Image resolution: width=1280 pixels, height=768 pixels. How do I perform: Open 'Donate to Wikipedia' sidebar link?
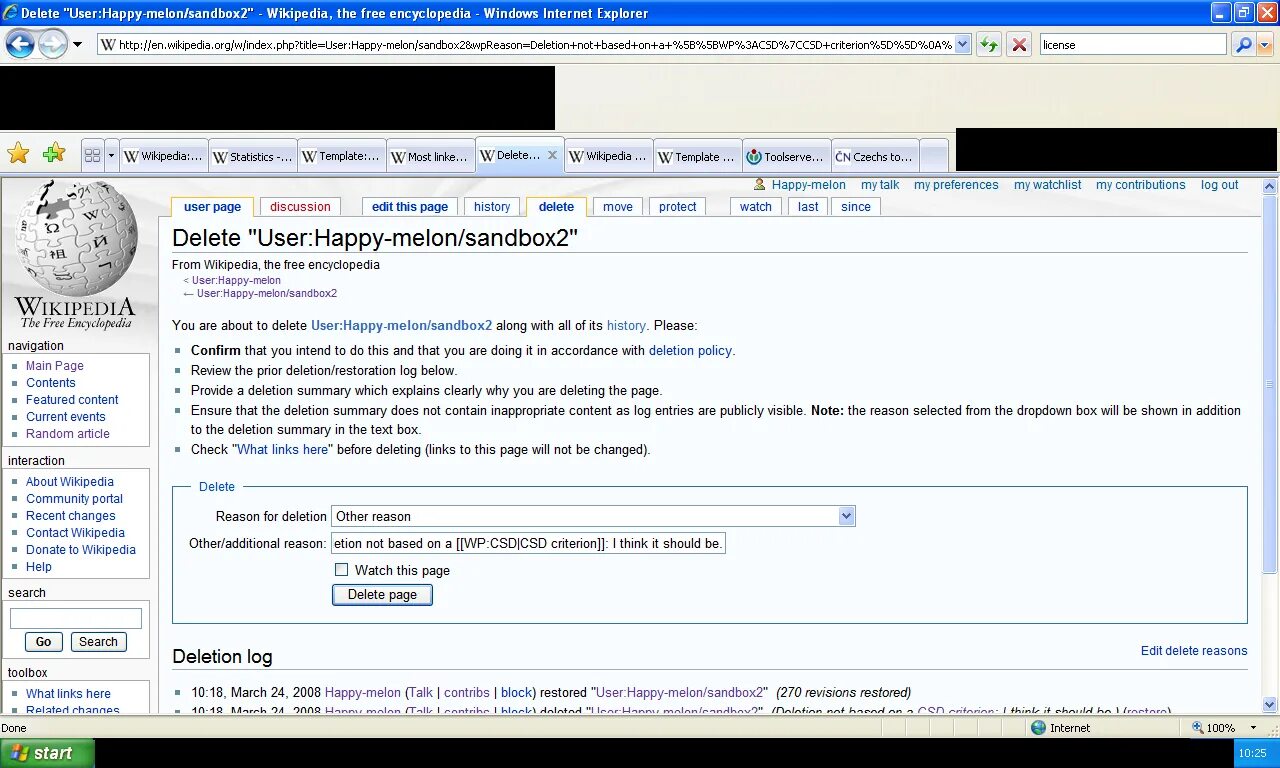click(81, 550)
